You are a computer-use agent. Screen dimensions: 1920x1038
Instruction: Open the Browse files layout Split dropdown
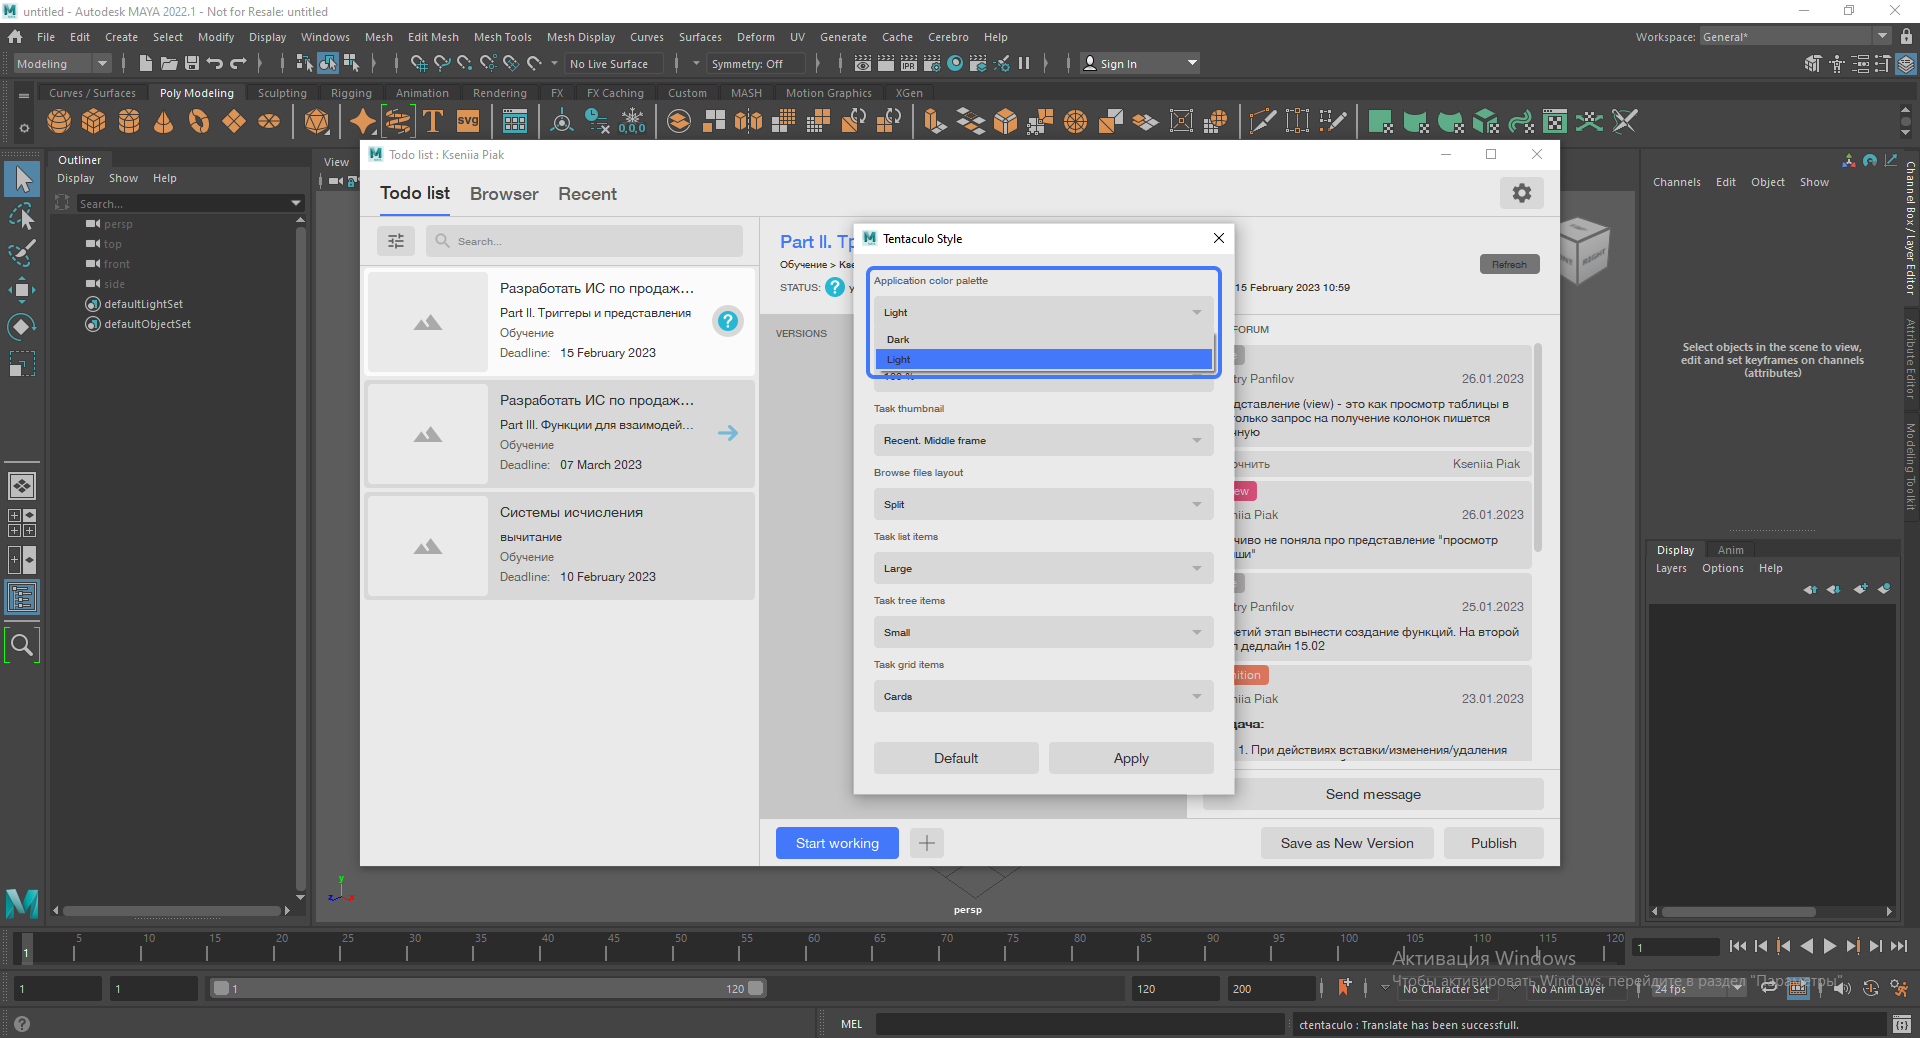point(1043,504)
